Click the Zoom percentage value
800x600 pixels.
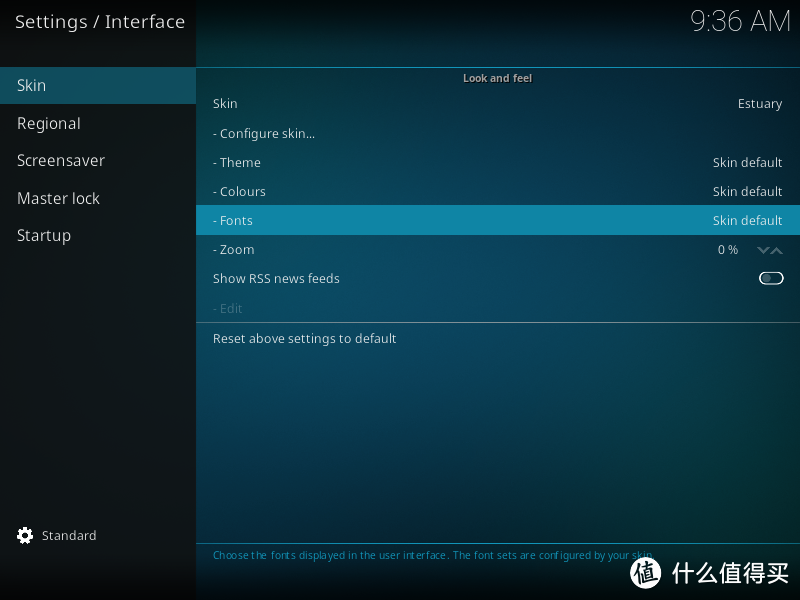[x=727, y=250]
